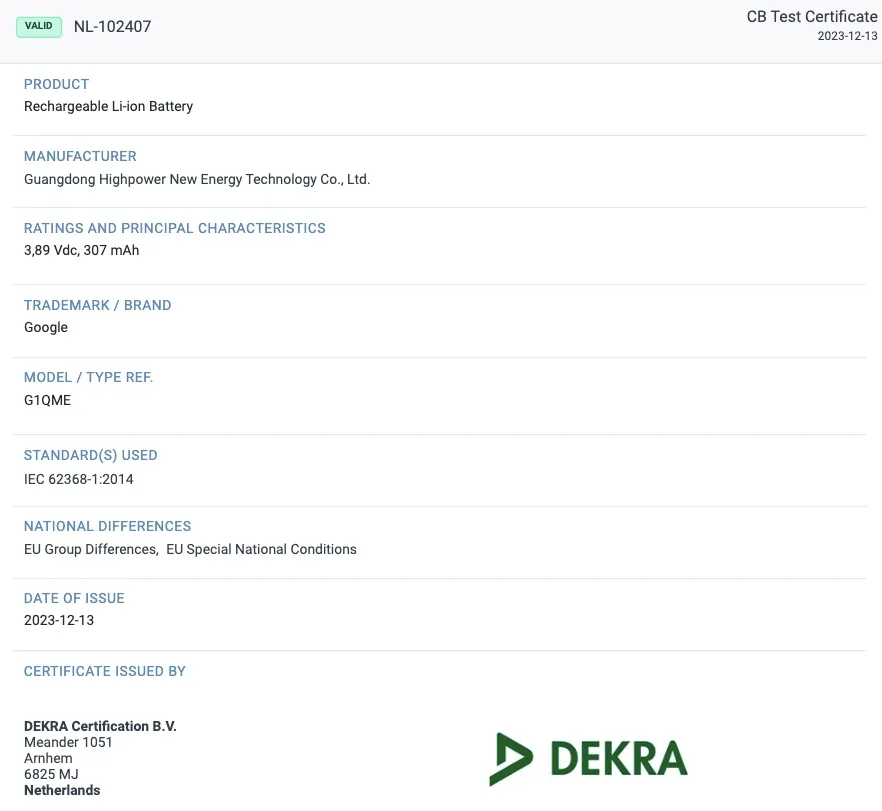Click the Ratings and Principal Characteristics heading
This screenshot has width=882, height=811.
(x=174, y=228)
